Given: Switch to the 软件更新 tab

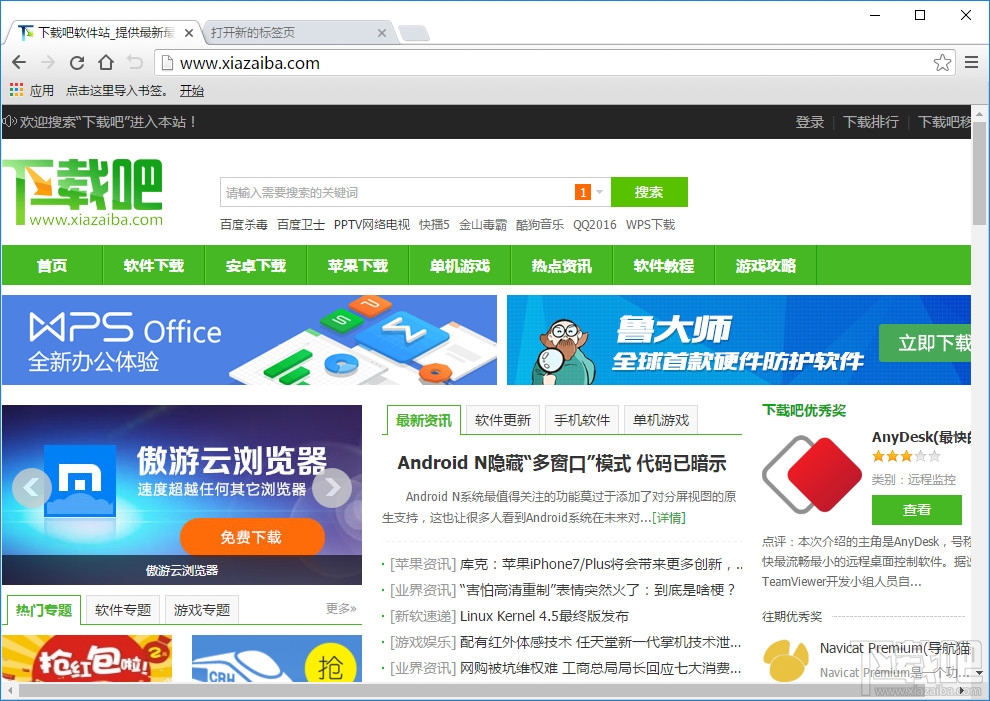Looking at the screenshot, I should (x=502, y=419).
